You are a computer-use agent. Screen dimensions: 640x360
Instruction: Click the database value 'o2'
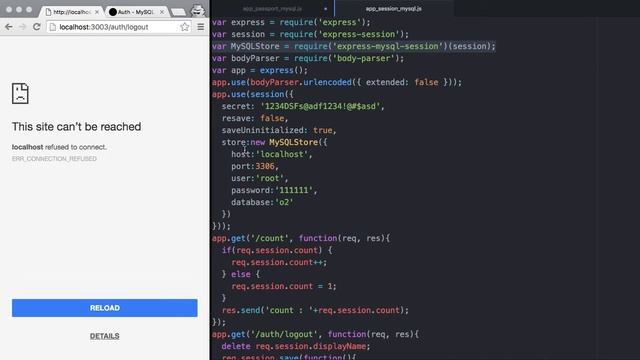(284, 202)
